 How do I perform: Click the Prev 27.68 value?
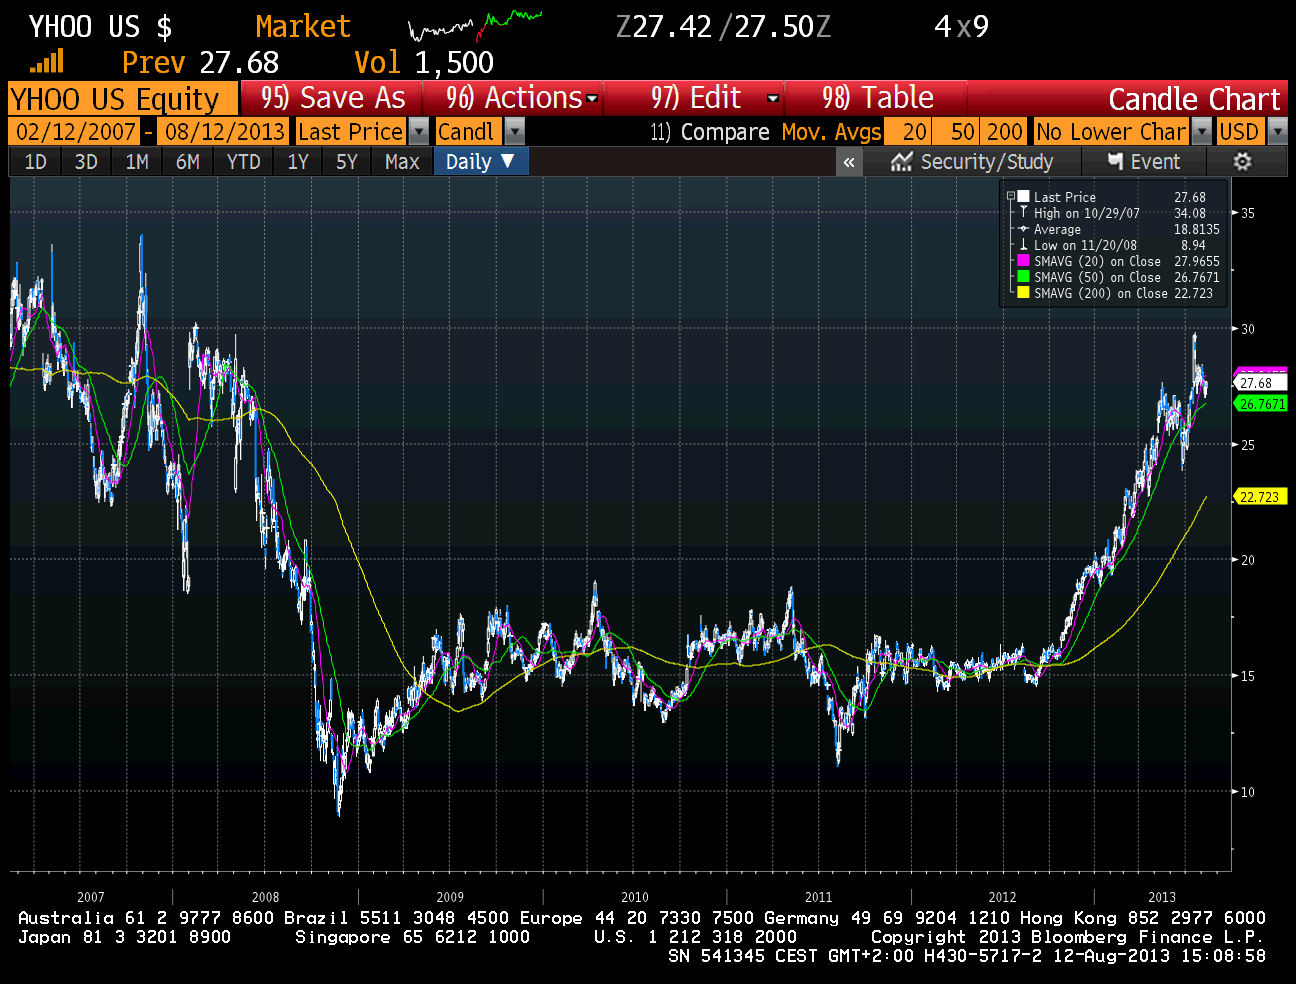(200, 62)
